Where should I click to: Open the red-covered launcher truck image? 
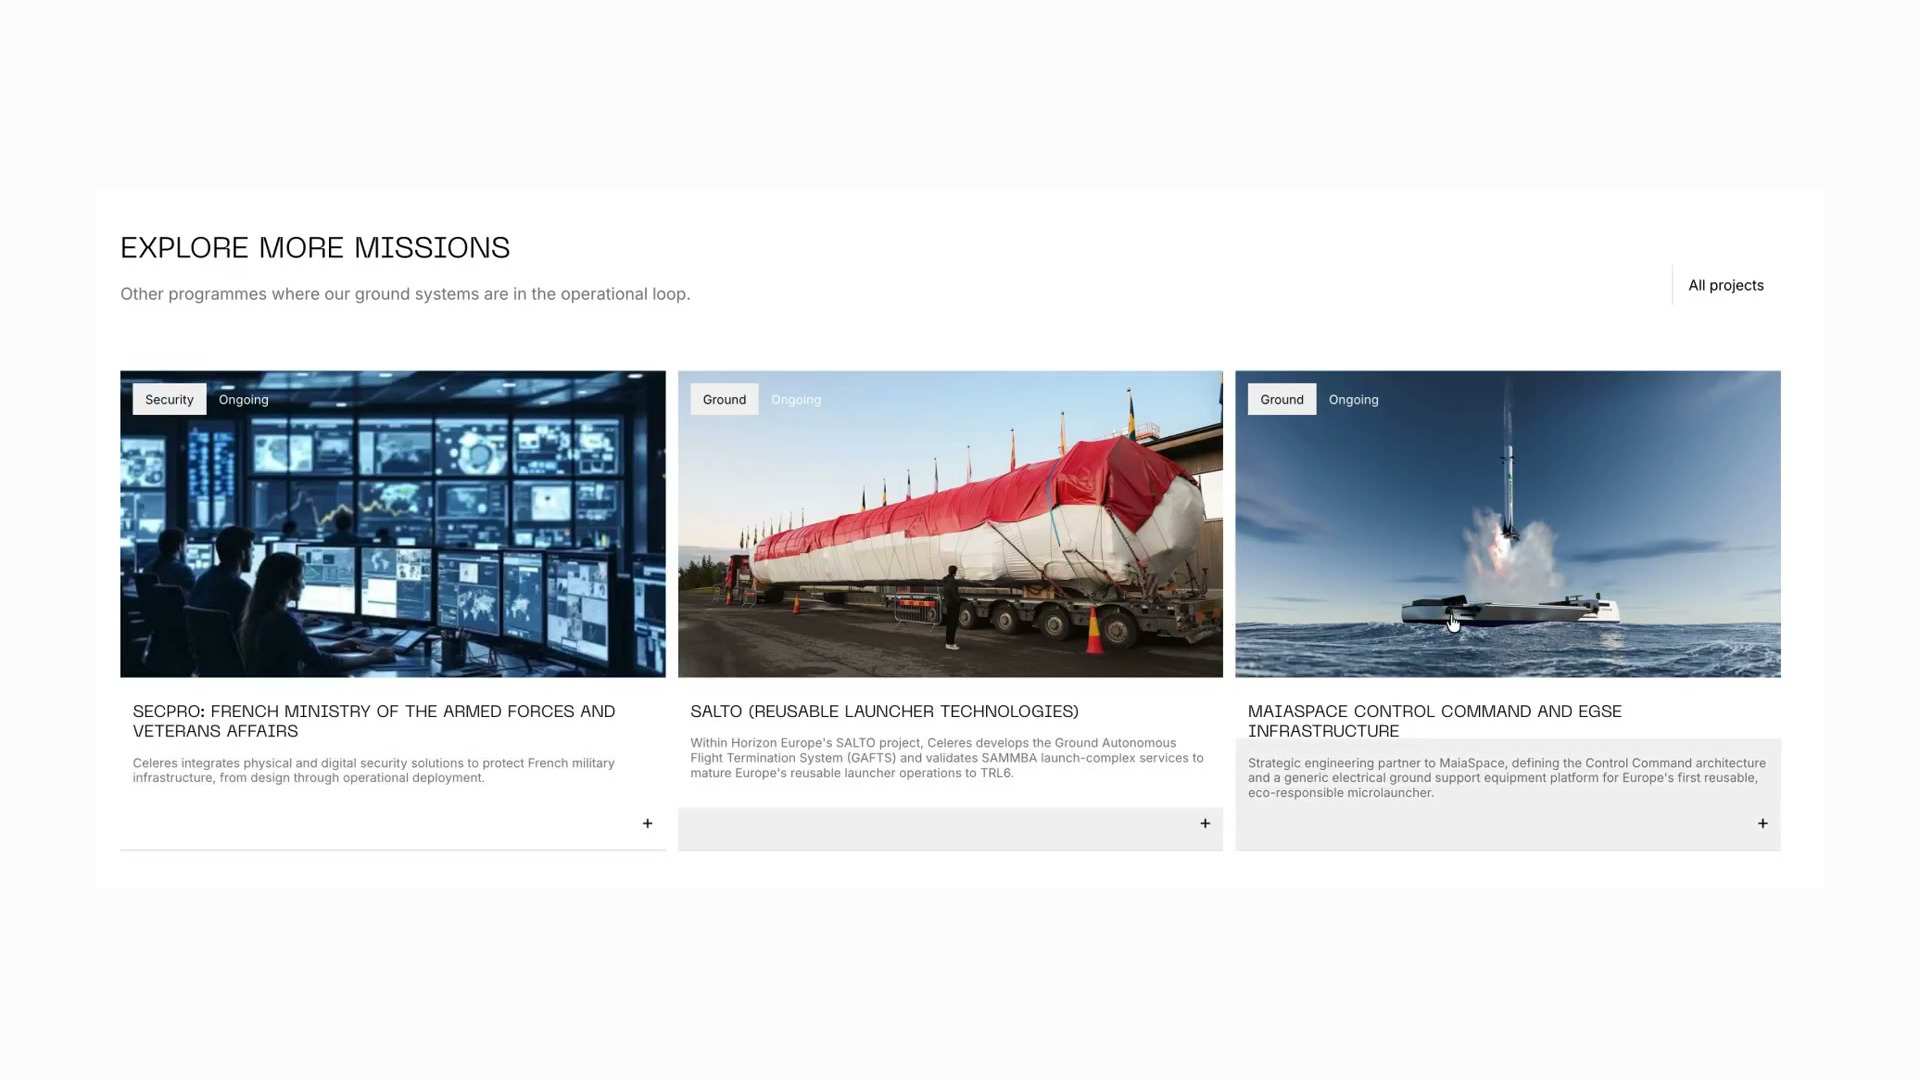coord(950,524)
